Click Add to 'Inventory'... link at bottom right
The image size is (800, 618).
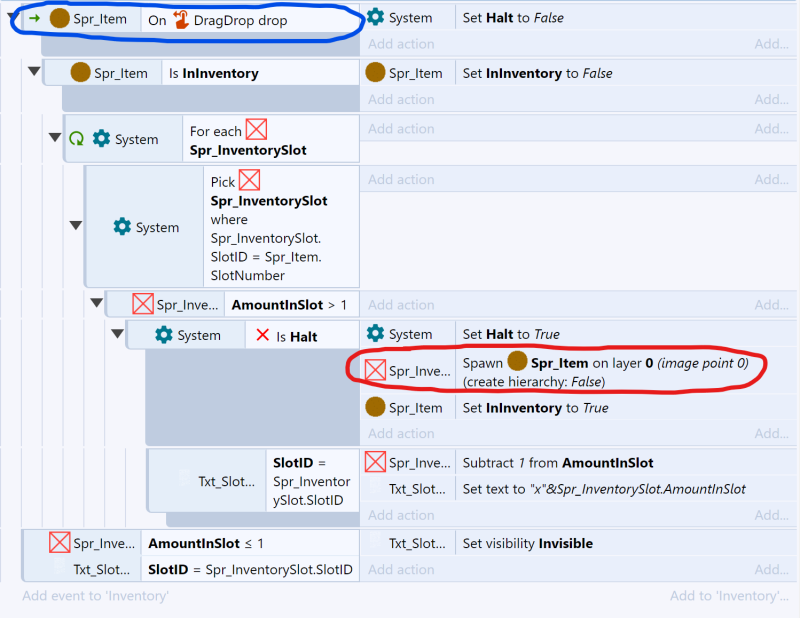[x=729, y=596]
